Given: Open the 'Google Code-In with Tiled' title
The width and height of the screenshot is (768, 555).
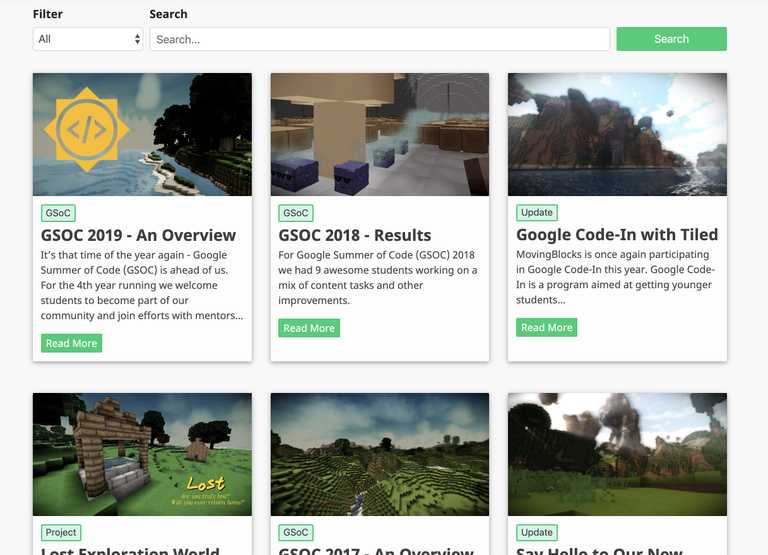Looking at the screenshot, I should coord(617,235).
